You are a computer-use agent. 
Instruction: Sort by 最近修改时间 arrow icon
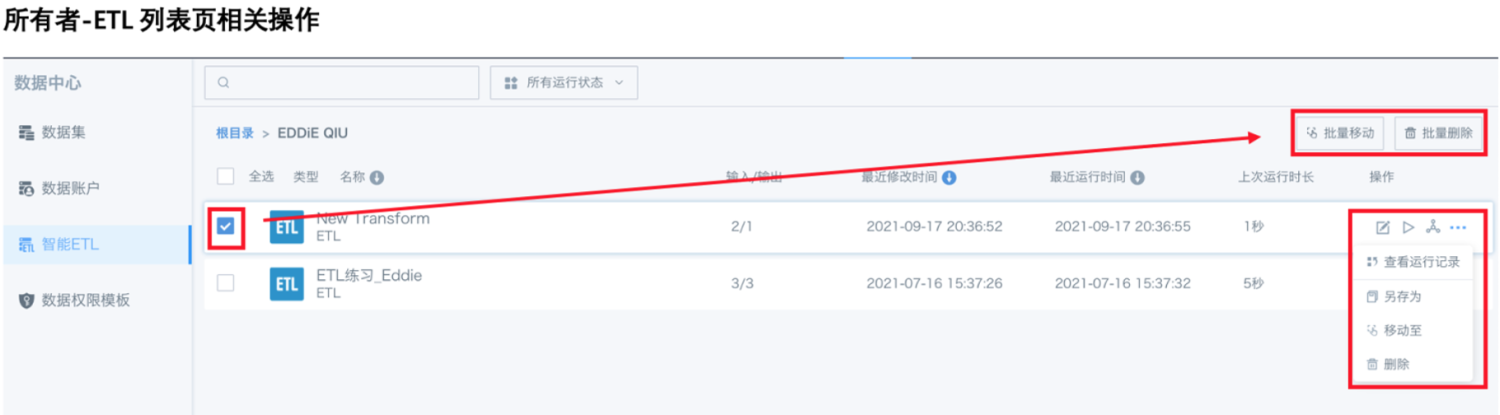pos(949,178)
